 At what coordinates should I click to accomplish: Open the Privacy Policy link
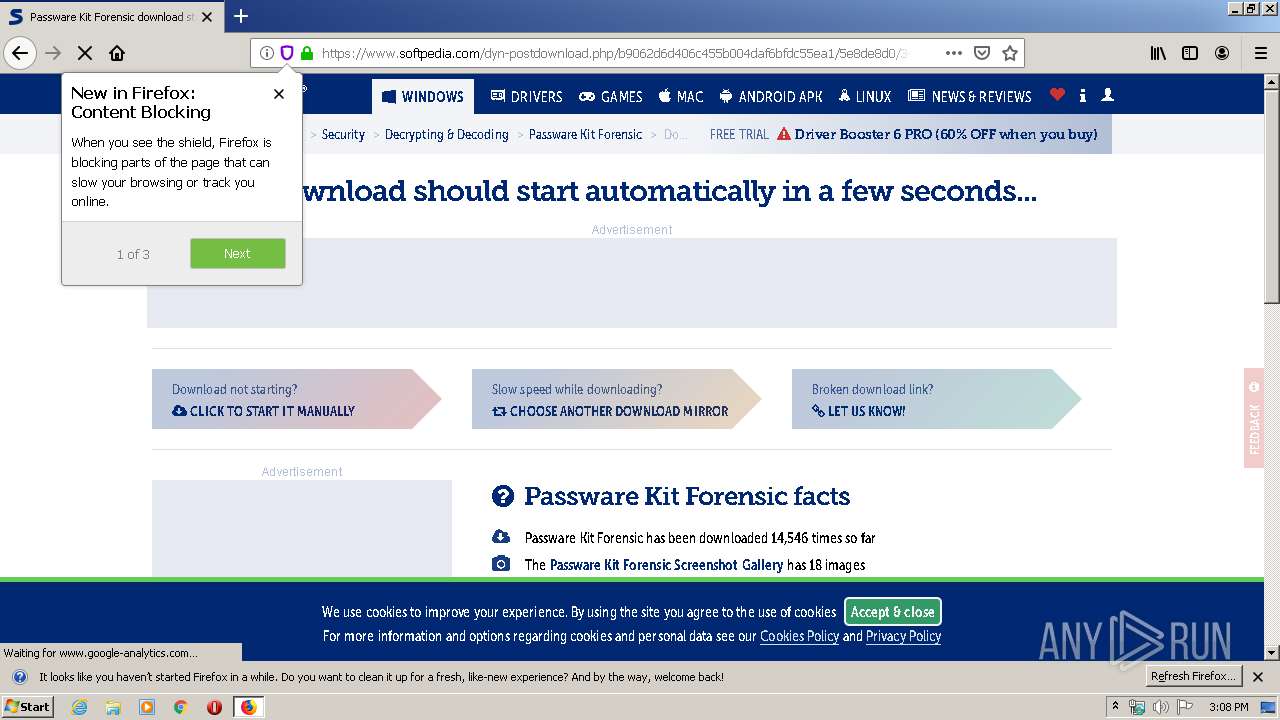coord(903,636)
